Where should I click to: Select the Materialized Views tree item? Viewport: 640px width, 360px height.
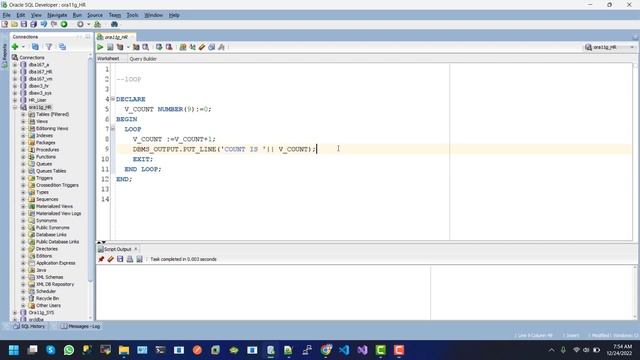[54, 207]
